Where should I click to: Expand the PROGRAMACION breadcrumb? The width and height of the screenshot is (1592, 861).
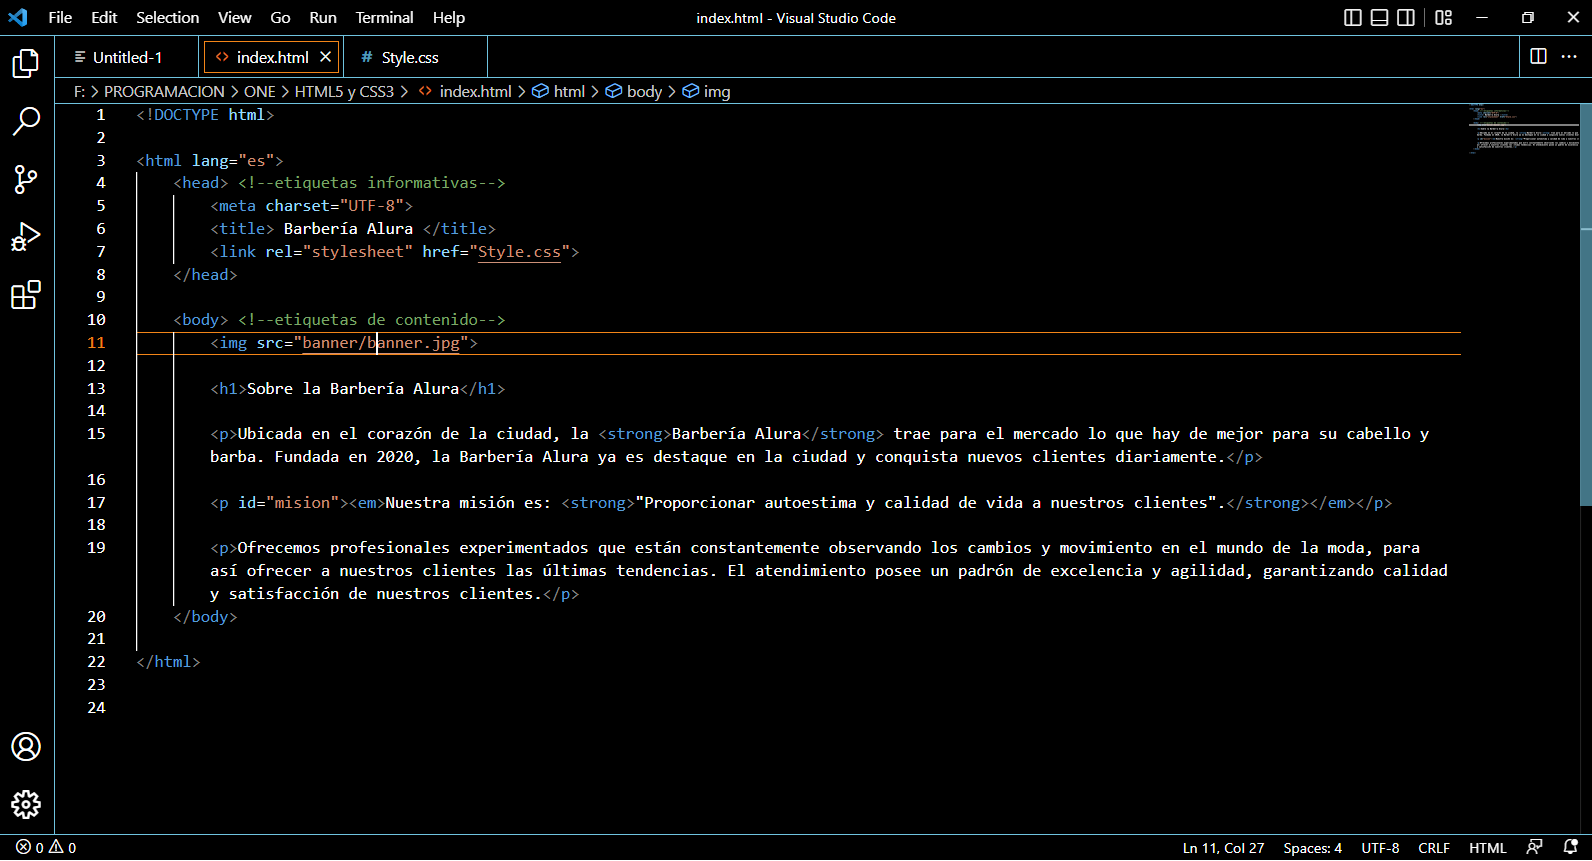164,92
